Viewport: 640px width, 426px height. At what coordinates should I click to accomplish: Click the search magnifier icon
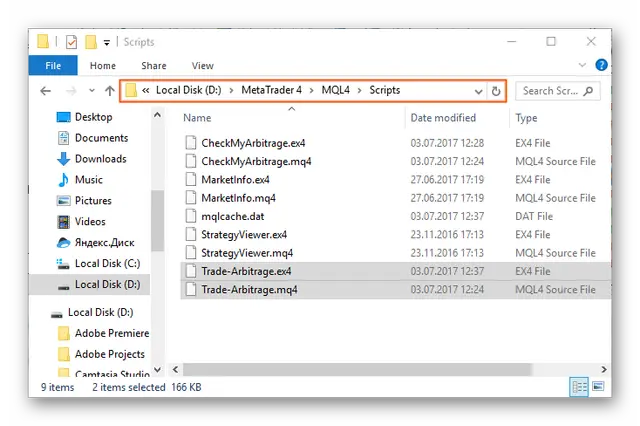coord(588,91)
